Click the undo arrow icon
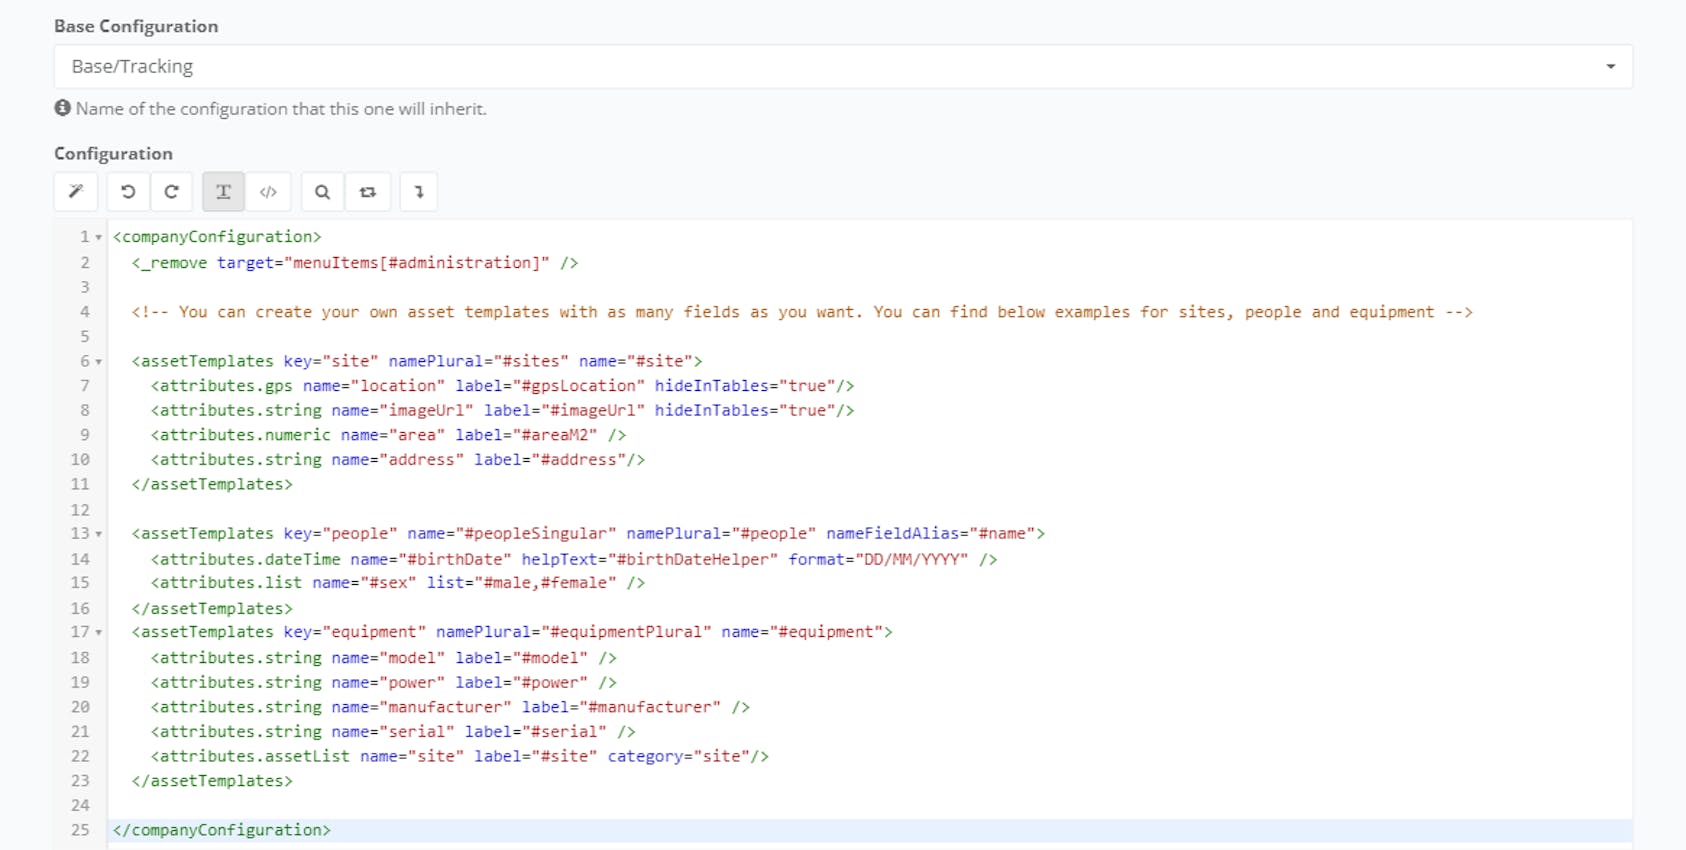 coord(128,192)
